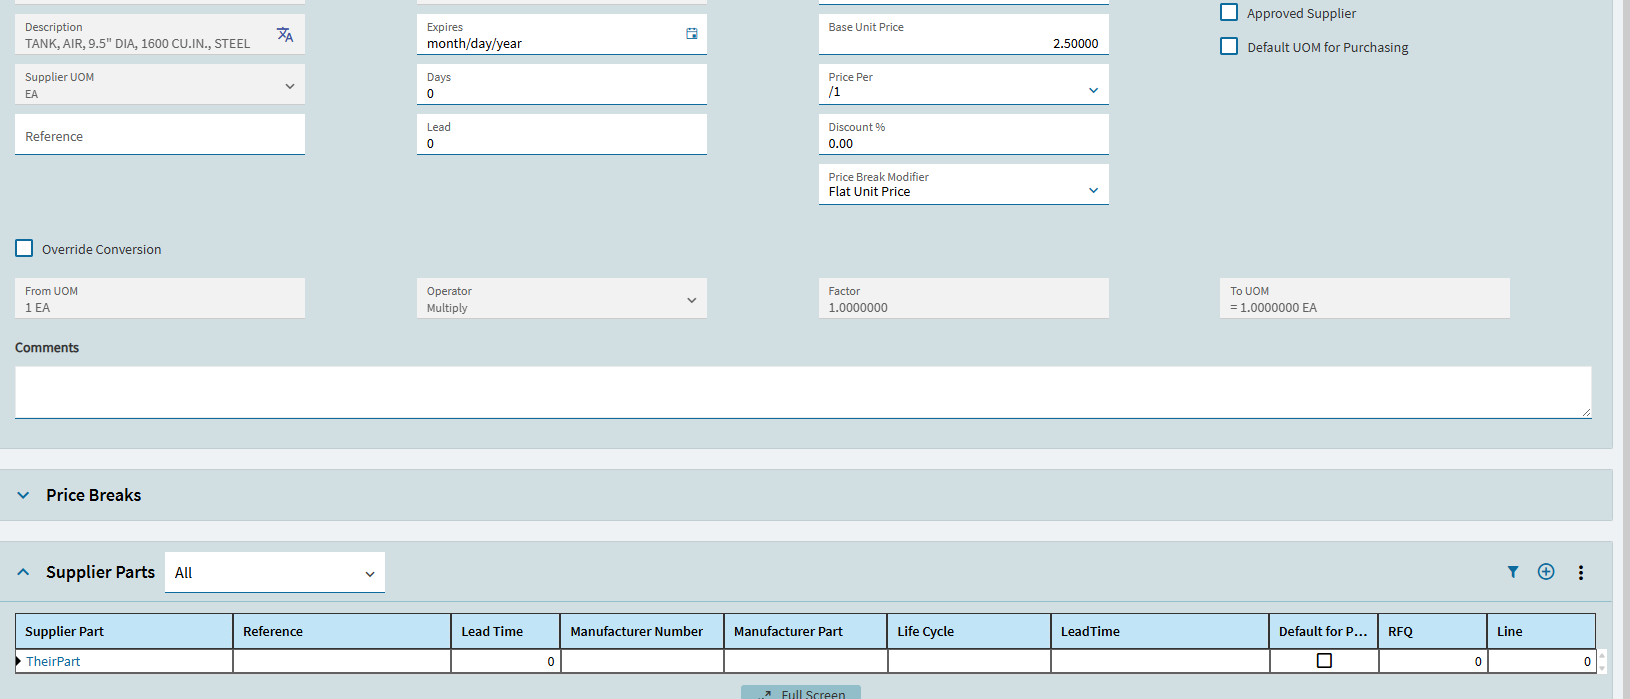Sort by the Life Cycle column header
1630x699 pixels.
click(969, 631)
